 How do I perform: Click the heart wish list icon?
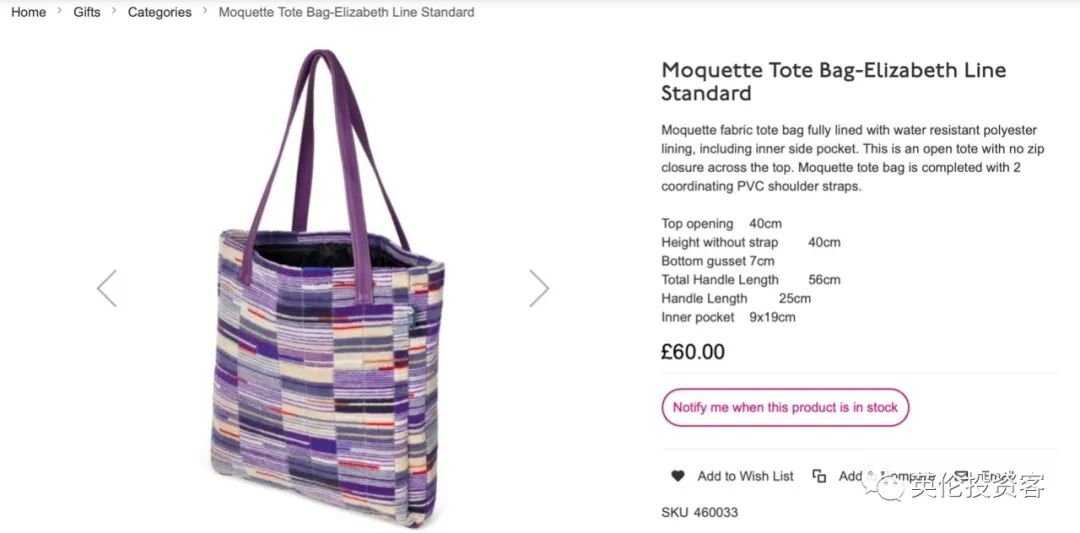[678, 476]
